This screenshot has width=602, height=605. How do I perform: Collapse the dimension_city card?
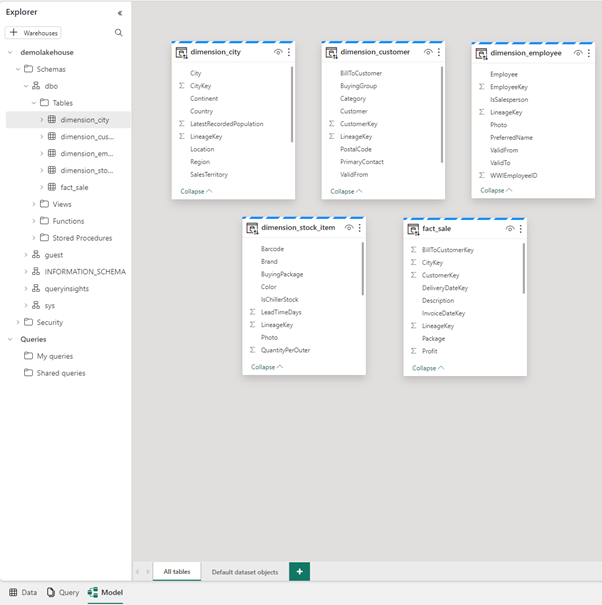coord(196,191)
